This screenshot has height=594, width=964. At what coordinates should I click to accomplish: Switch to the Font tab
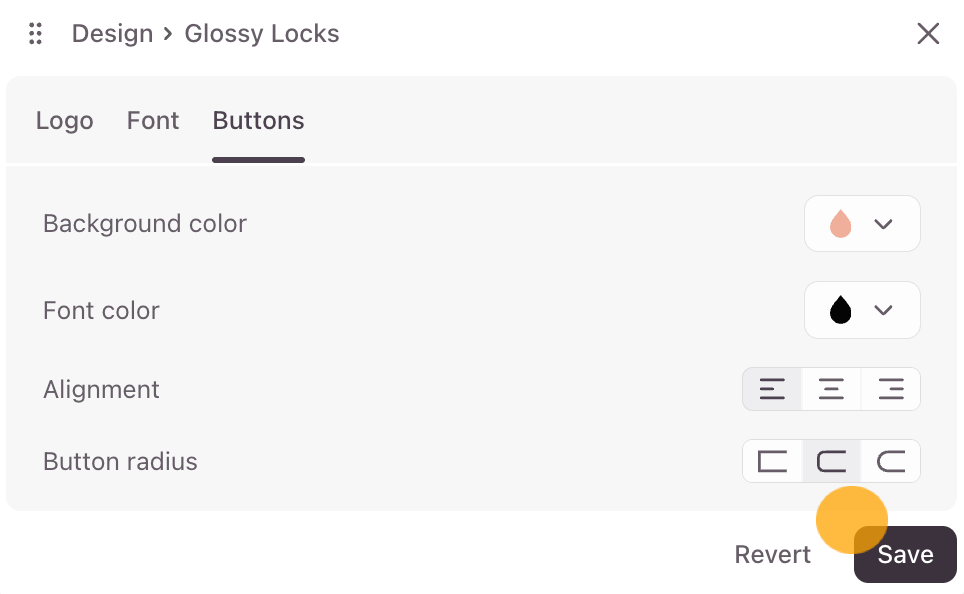coord(153,121)
